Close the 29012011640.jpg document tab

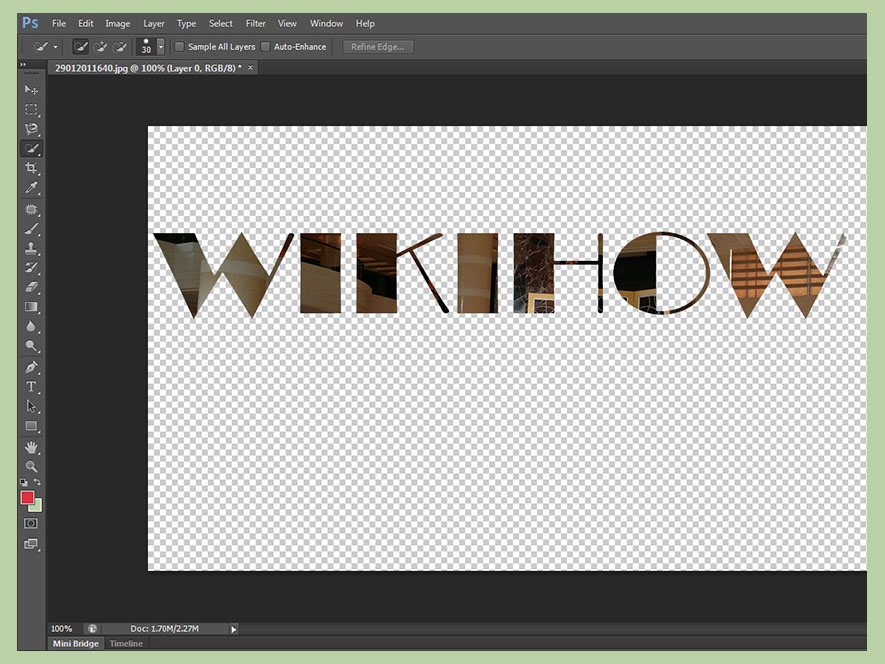point(251,68)
